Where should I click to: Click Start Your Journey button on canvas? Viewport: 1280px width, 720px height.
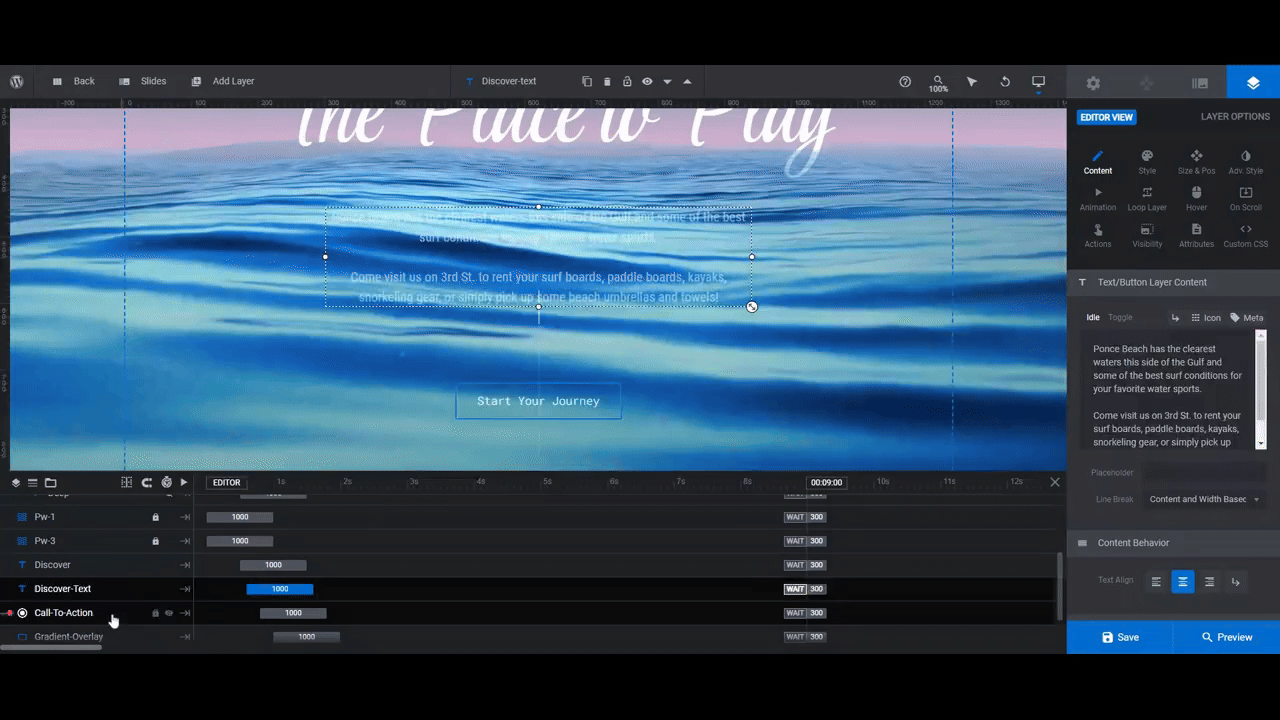tap(538, 401)
